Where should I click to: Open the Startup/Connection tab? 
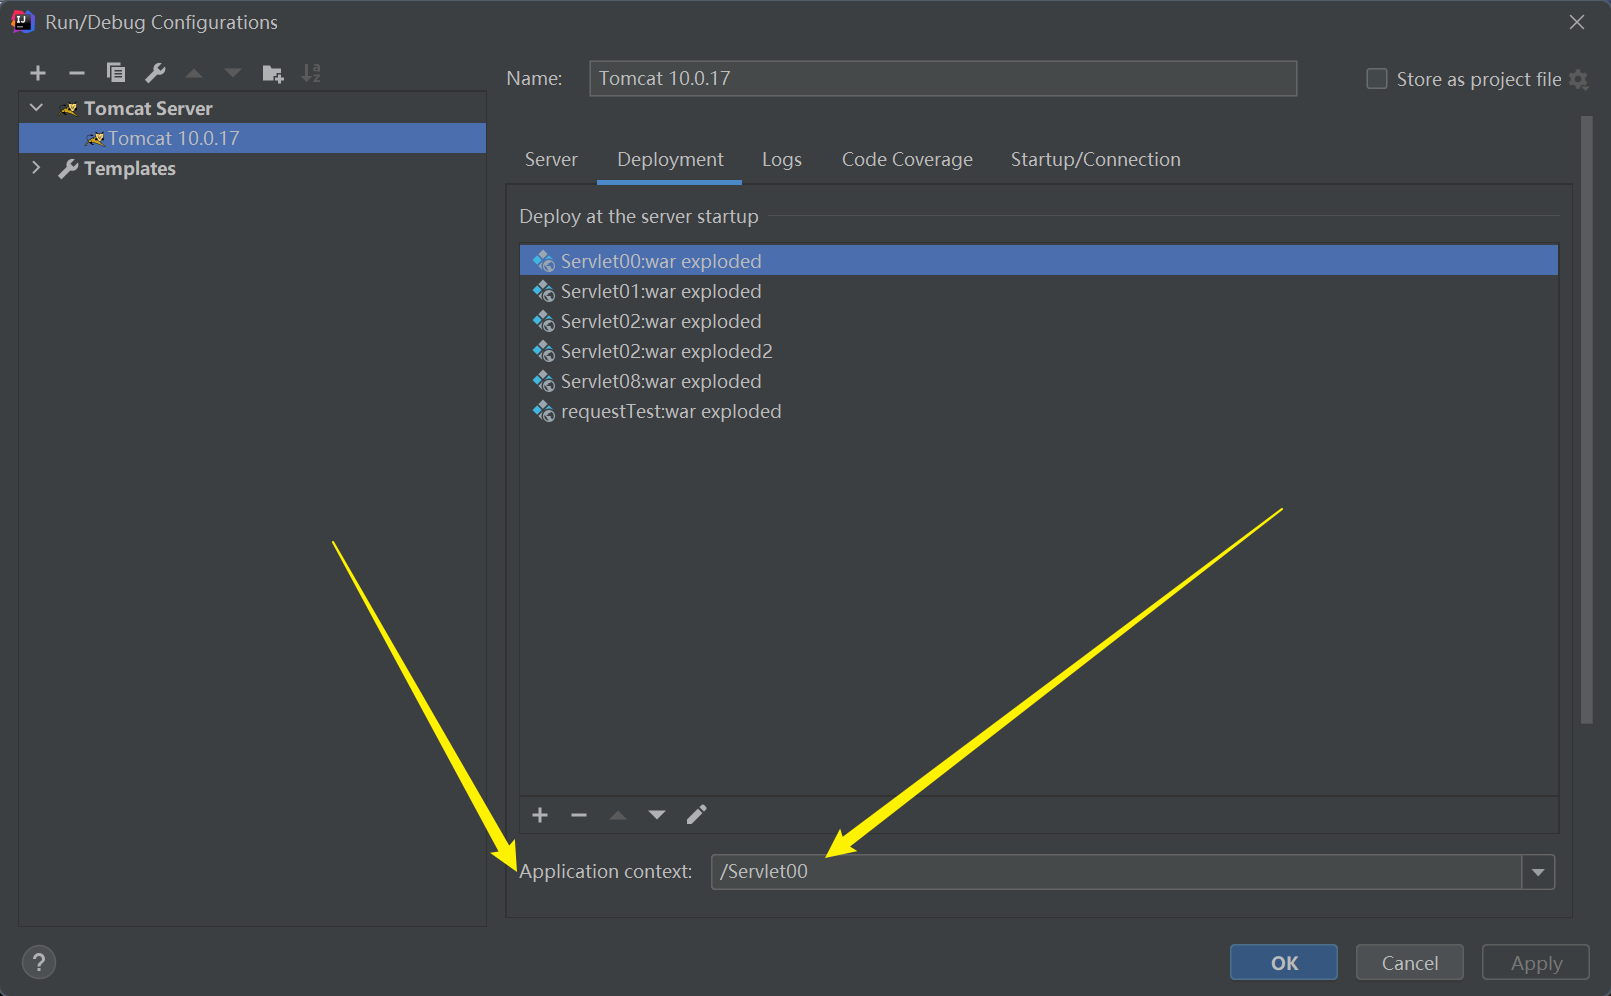click(x=1095, y=159)
